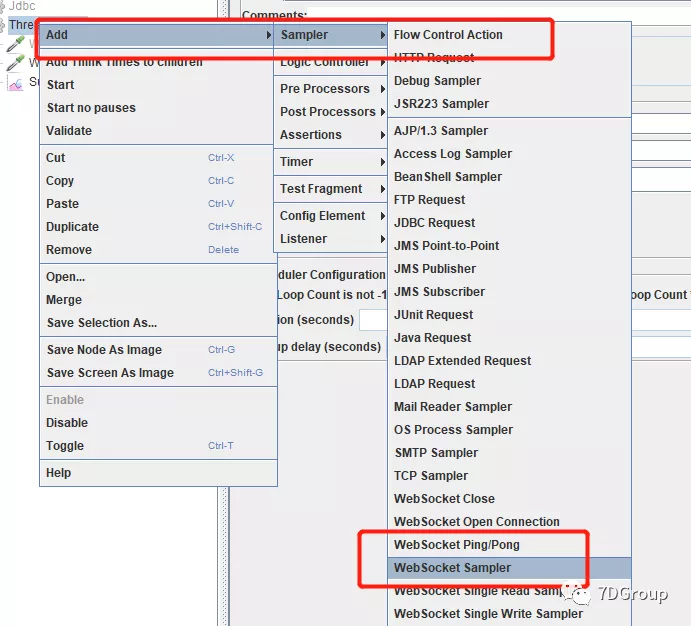Choose JSR223 Sampler
Image resolution: width=691 pixels, height=626 pixels.
click(x=441, y=104)
